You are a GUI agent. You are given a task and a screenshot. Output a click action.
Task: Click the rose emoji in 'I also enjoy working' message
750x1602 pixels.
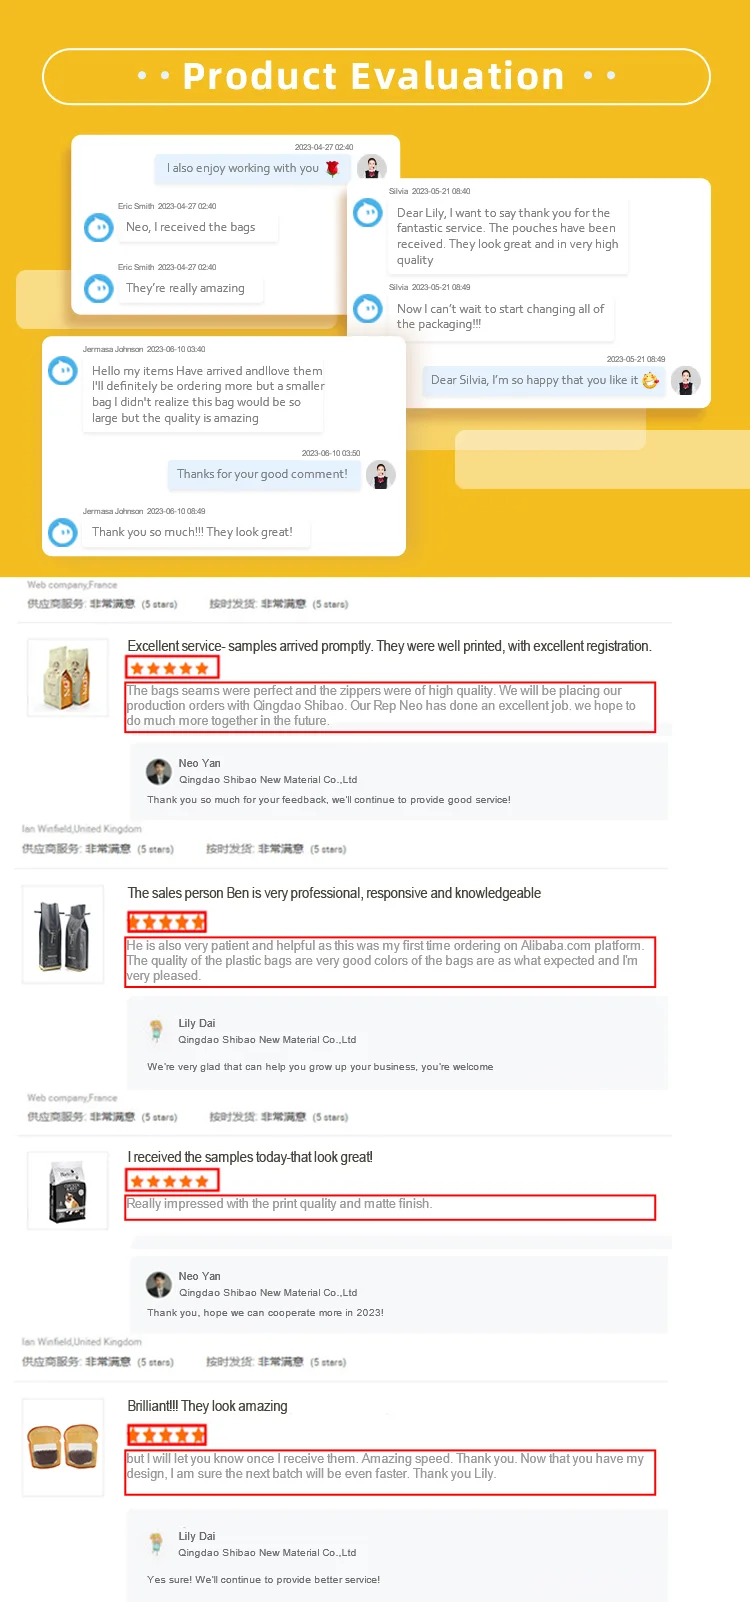[332, 168]
